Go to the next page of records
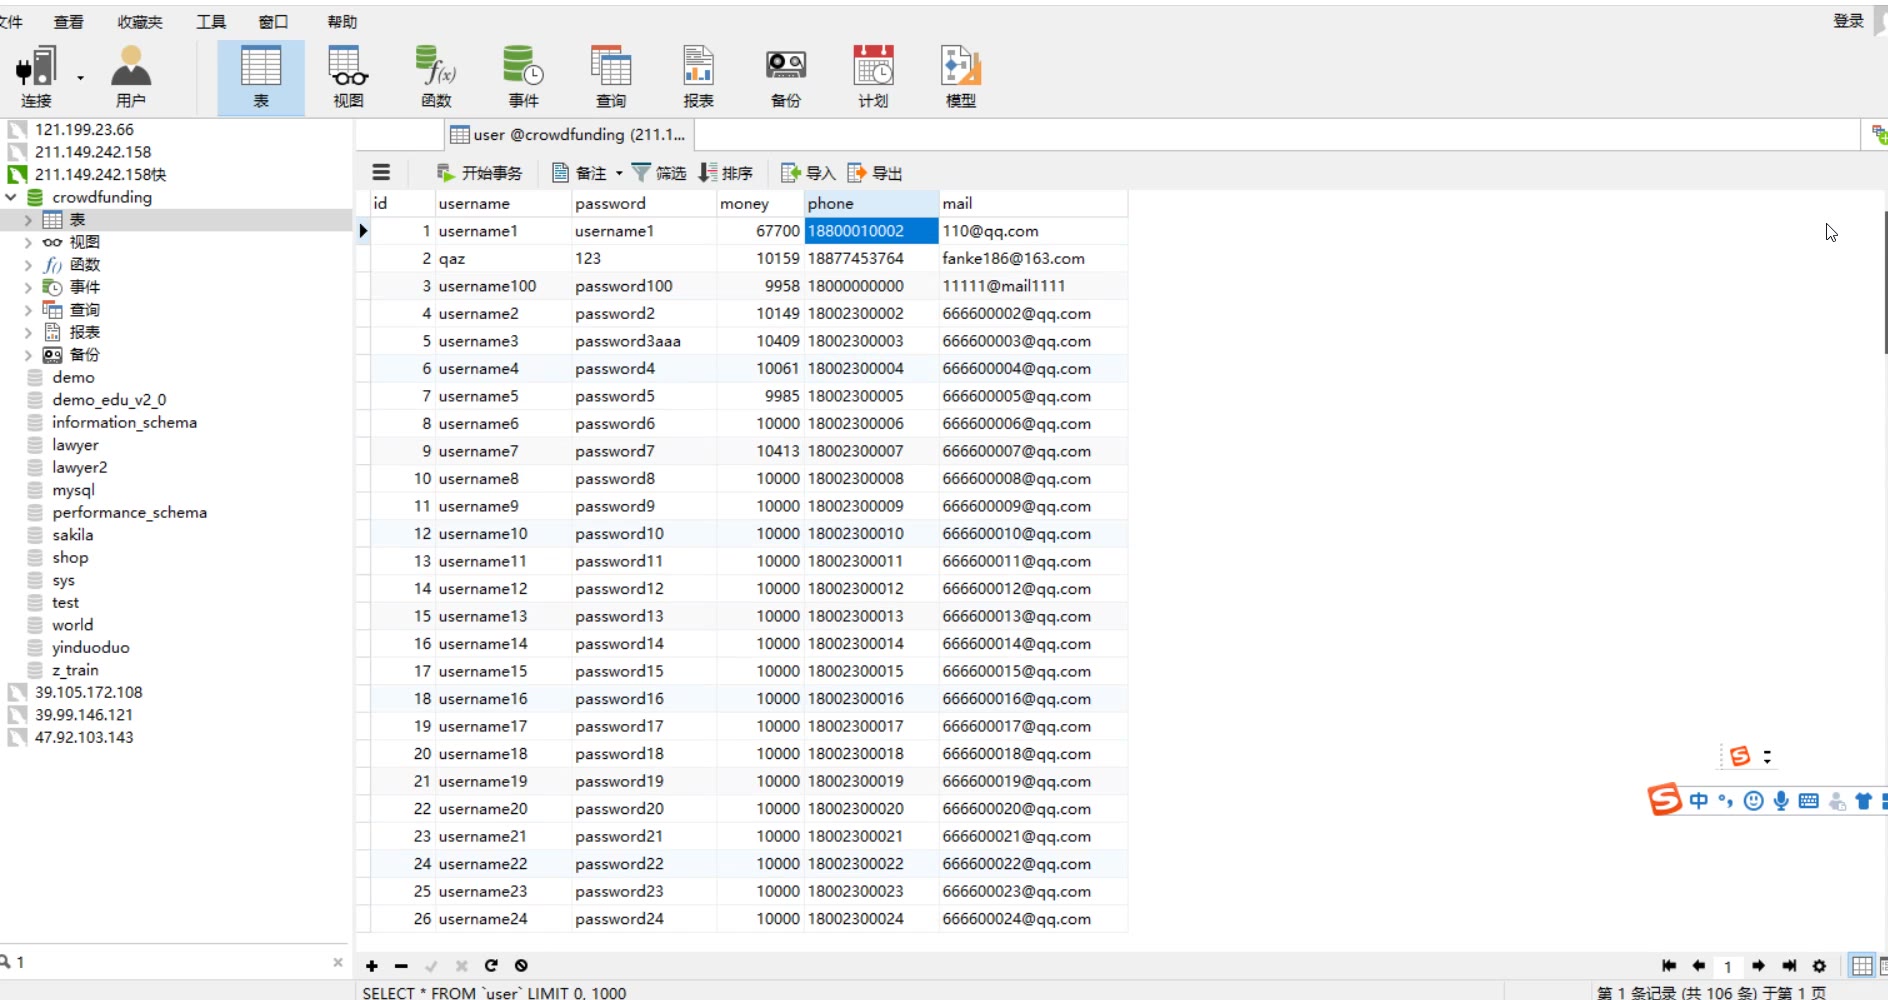The height and width of the screenshot is (1000, 1888). pyautogui.click(x=1758, y=966)
